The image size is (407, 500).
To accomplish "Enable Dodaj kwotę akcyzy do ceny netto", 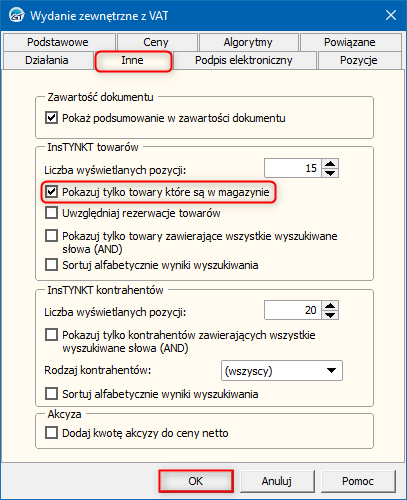I will tap(51, 433).
